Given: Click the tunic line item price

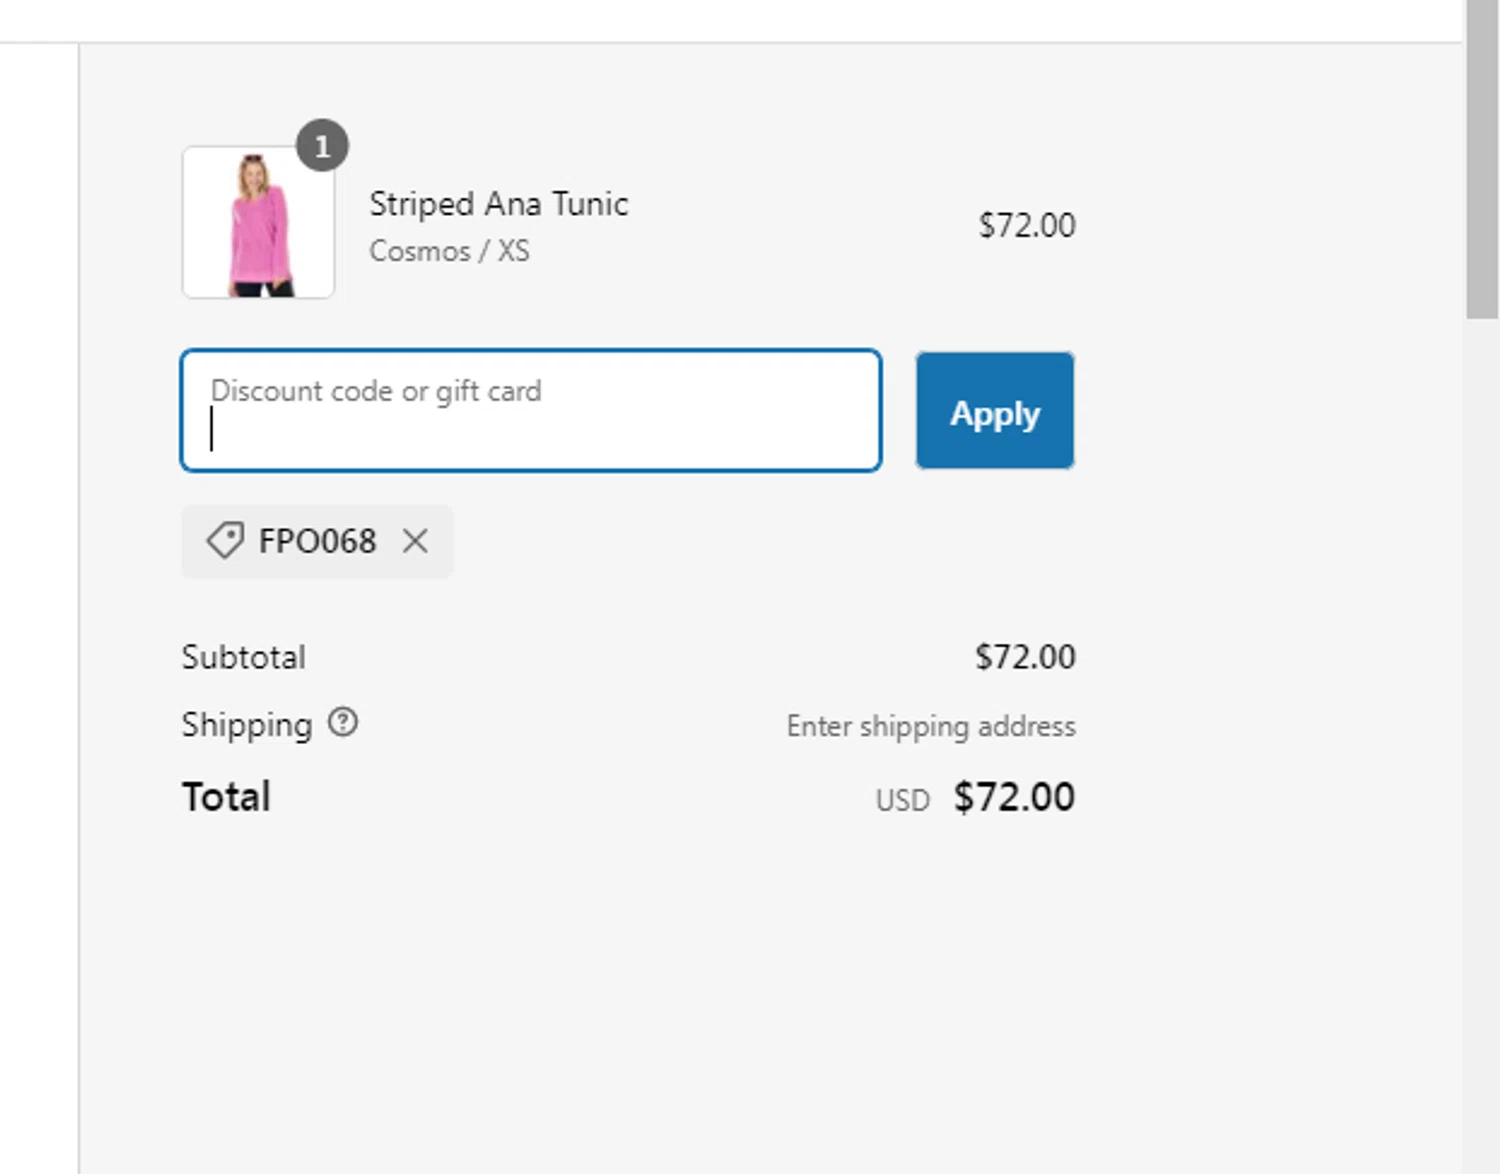Looking at the screenshot, I should (x=1026, y=225).
